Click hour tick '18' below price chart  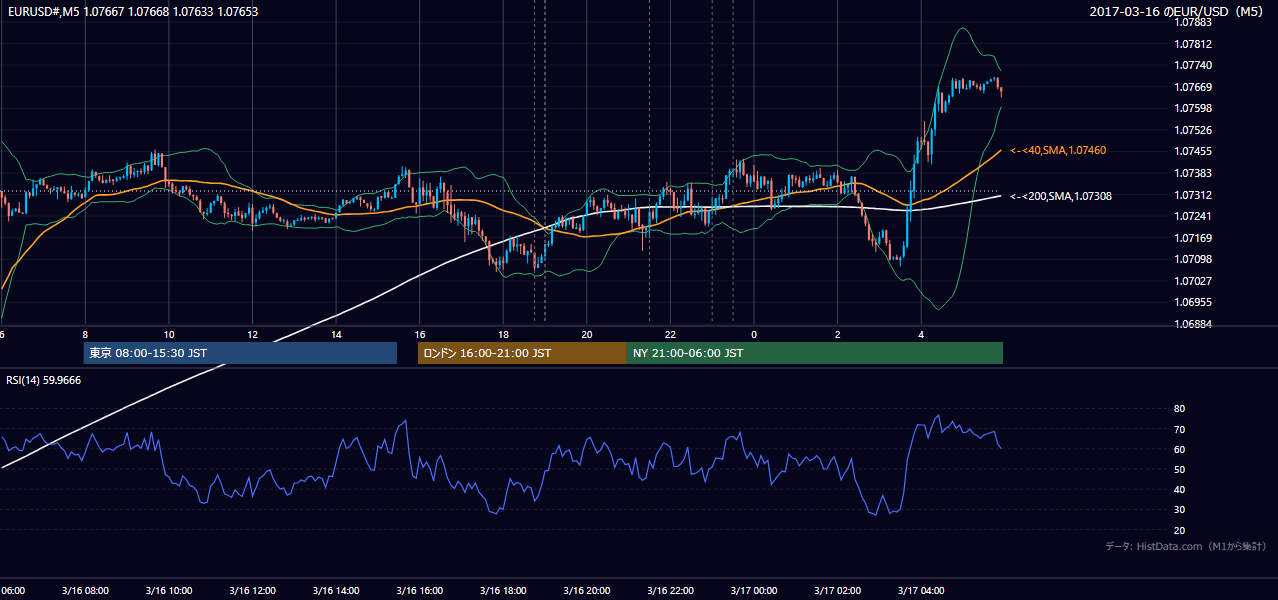pyautogui.click(x=503, y=334)
